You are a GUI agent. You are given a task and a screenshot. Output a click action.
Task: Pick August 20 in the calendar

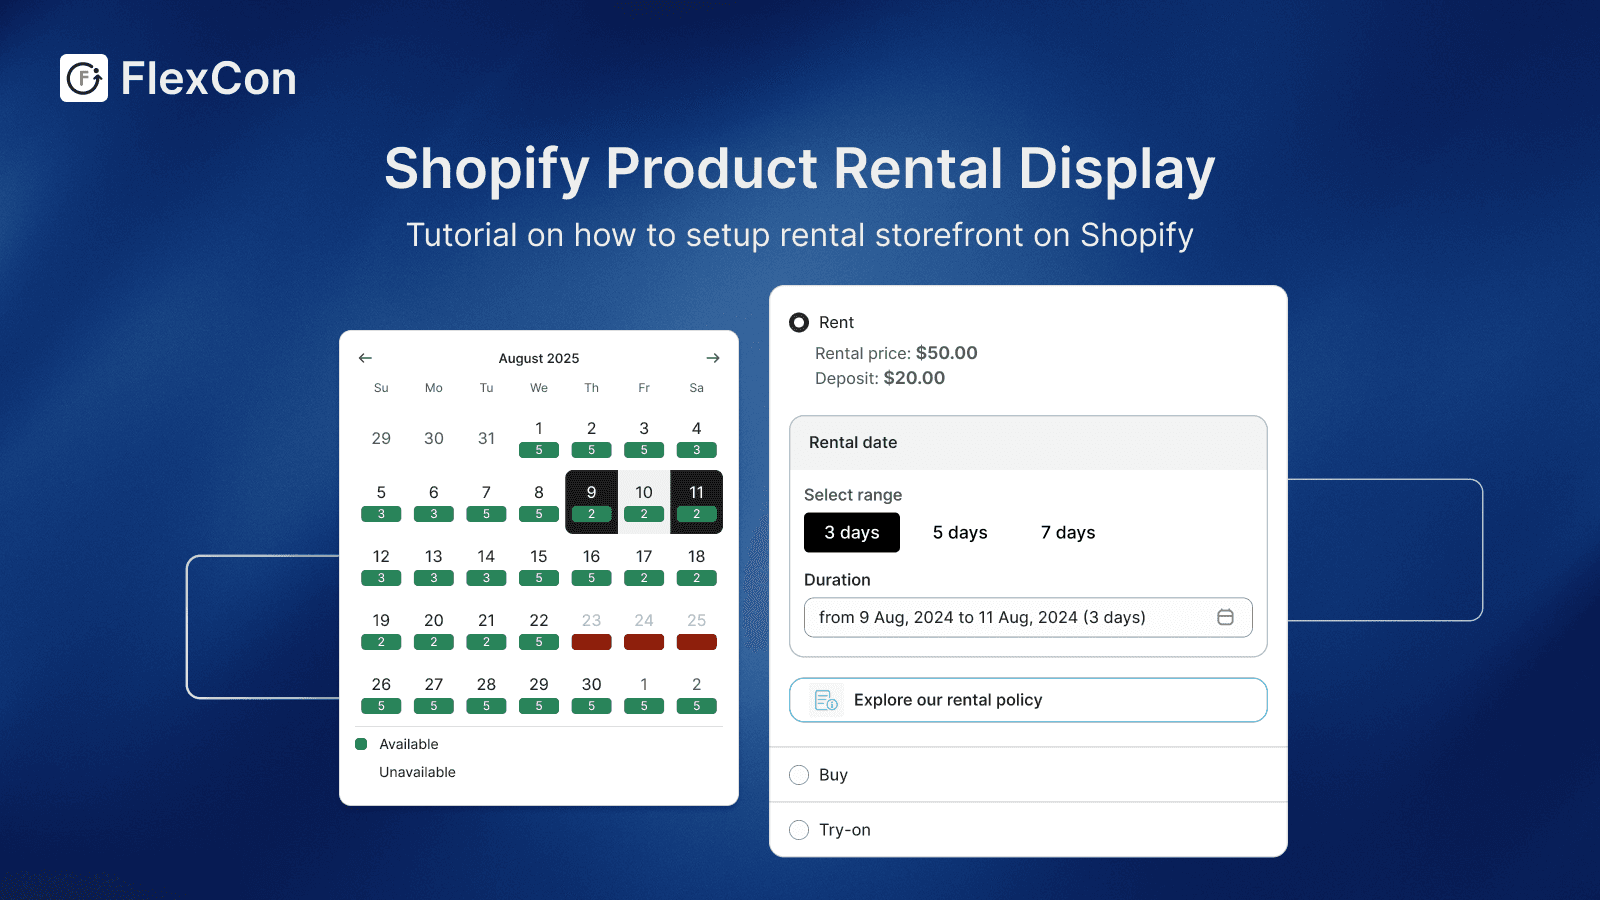point(434,630)
